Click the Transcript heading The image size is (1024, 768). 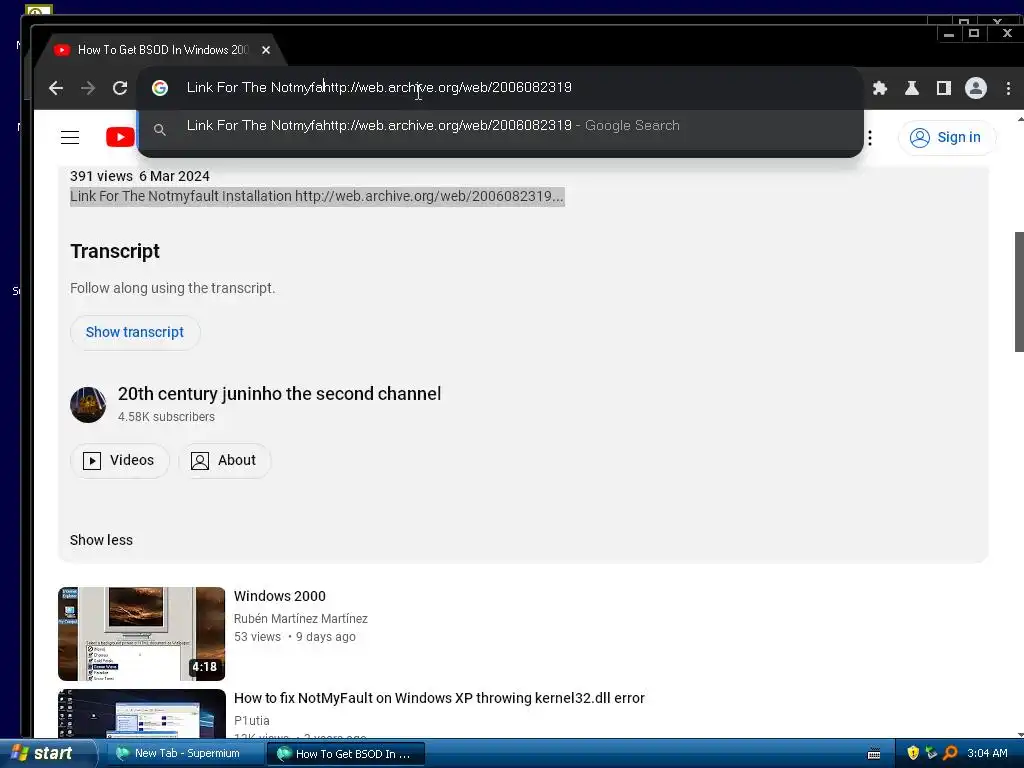(115, 251)
